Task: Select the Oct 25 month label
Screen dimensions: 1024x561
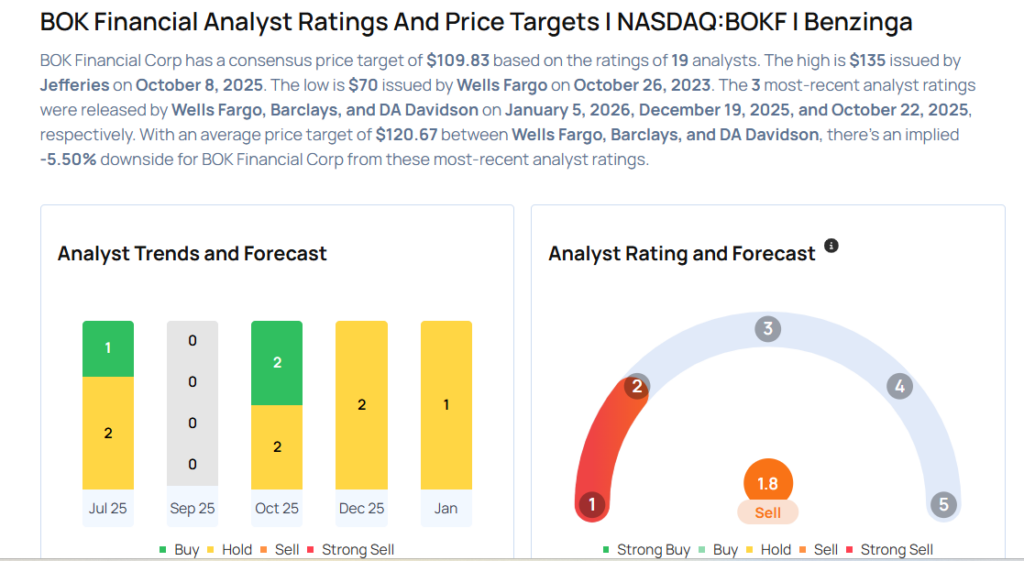Action: pos(277,508)
